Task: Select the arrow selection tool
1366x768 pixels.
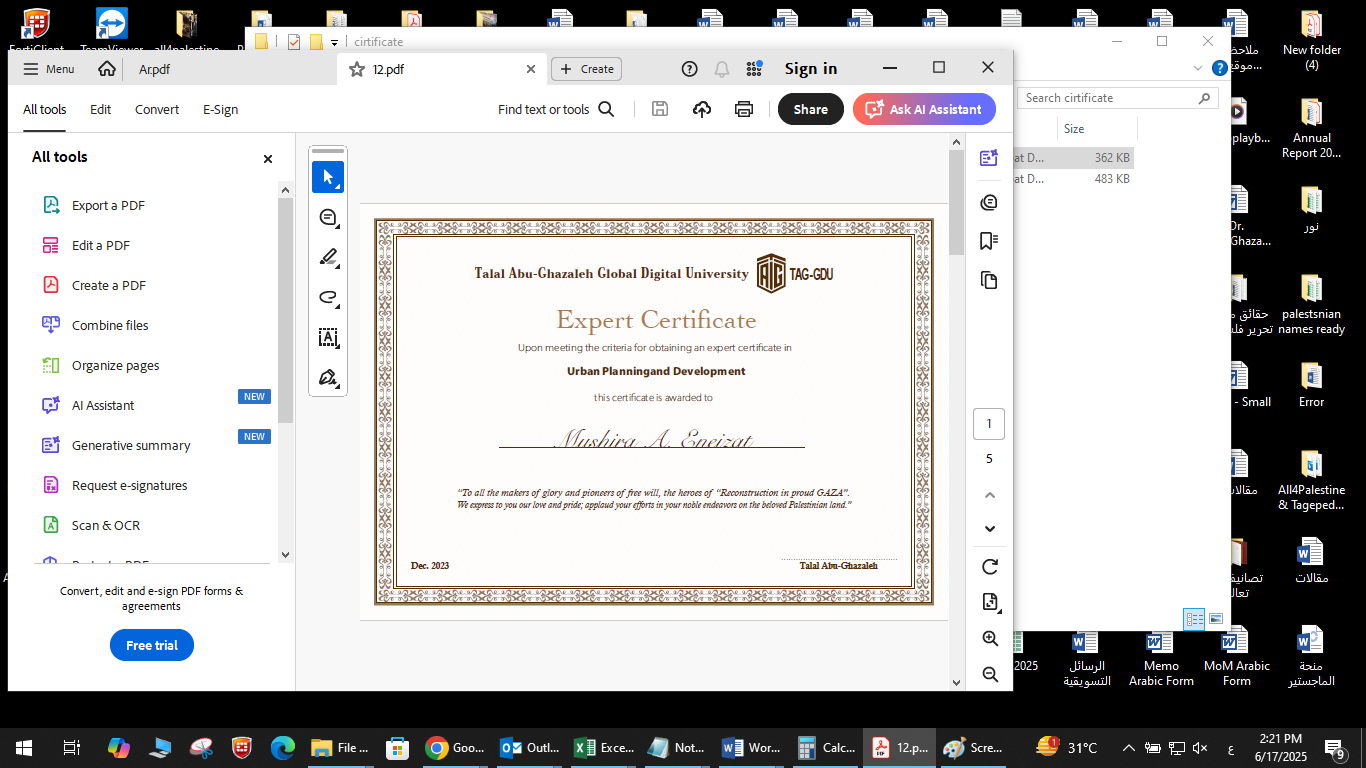Action: (x=327, y=177)
